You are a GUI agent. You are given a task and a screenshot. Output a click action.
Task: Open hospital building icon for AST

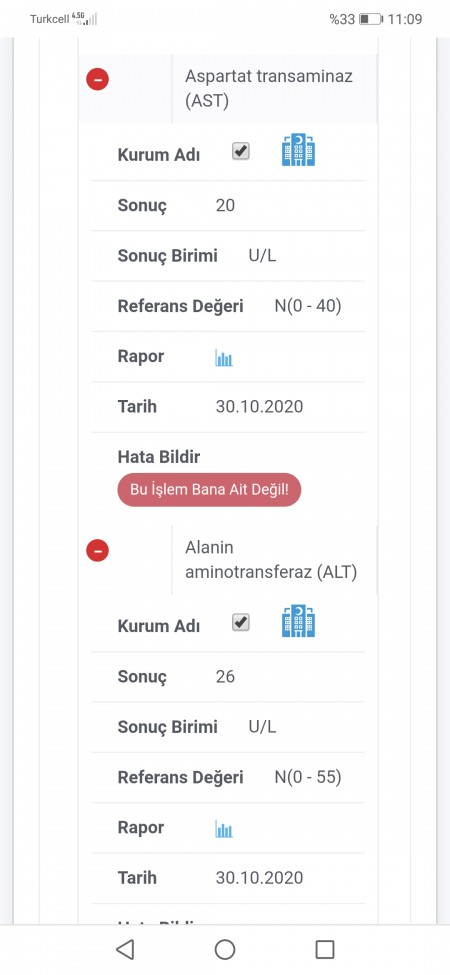point(298,150)
